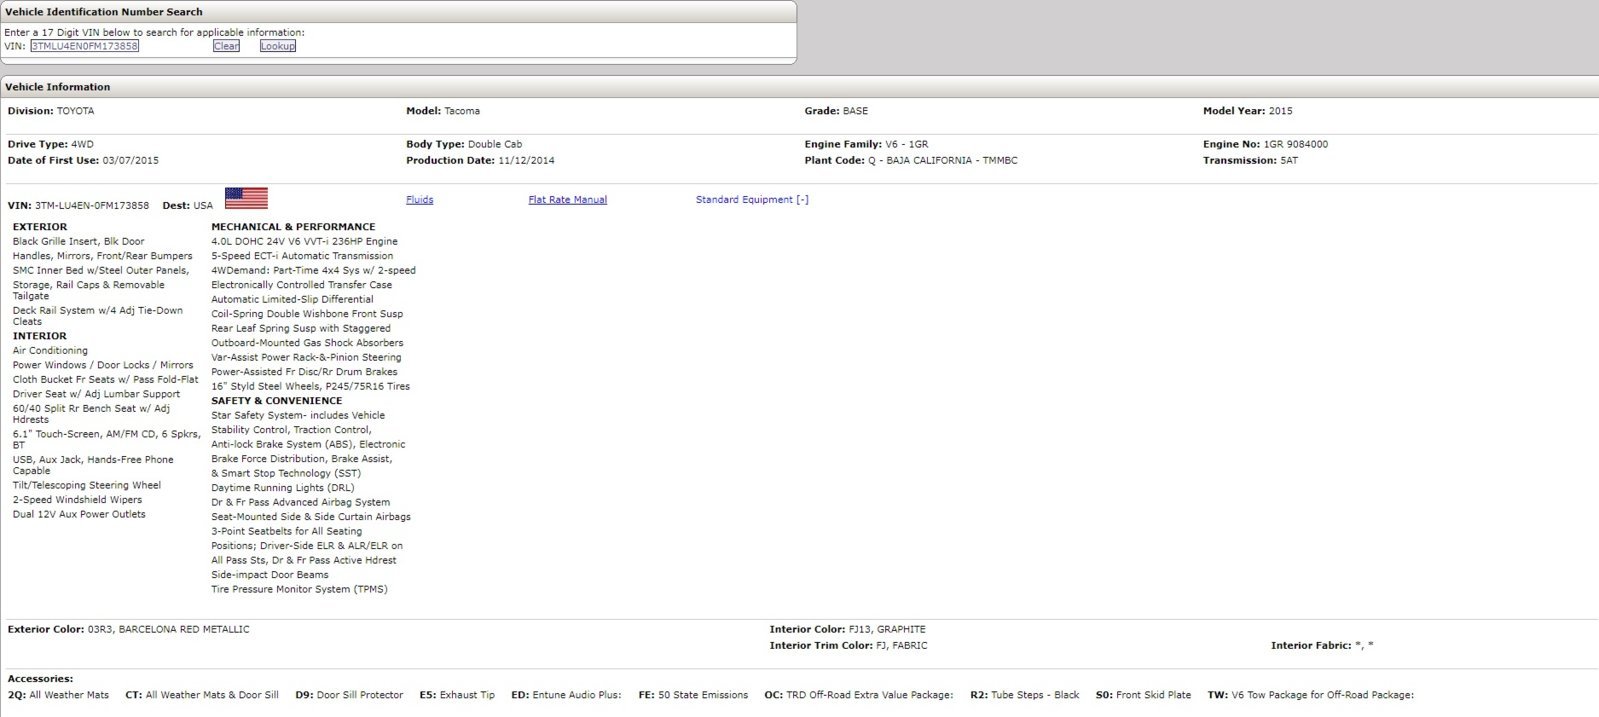Click the 5-Speed ECT-i Automatic Transmission line

point(302,256)
